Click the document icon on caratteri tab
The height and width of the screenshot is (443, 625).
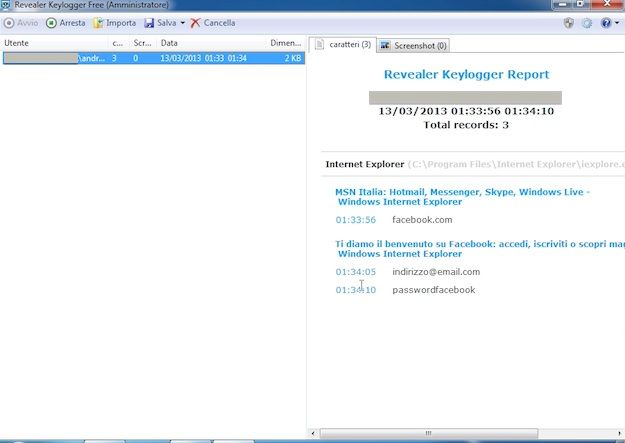pos(319,45)
